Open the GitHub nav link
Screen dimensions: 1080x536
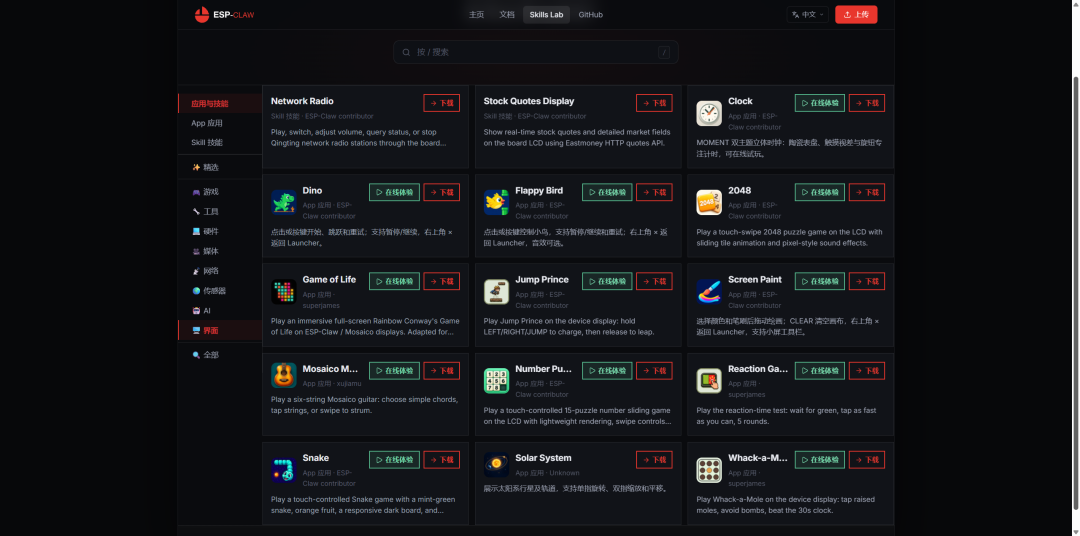click(590, 14)
